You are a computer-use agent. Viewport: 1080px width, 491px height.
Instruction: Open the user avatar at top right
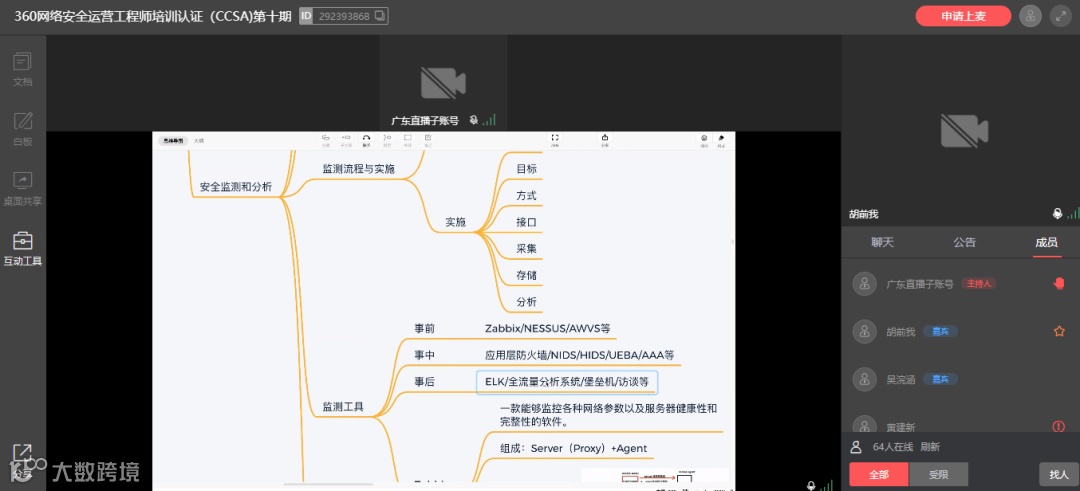(x=1030, y=16)
